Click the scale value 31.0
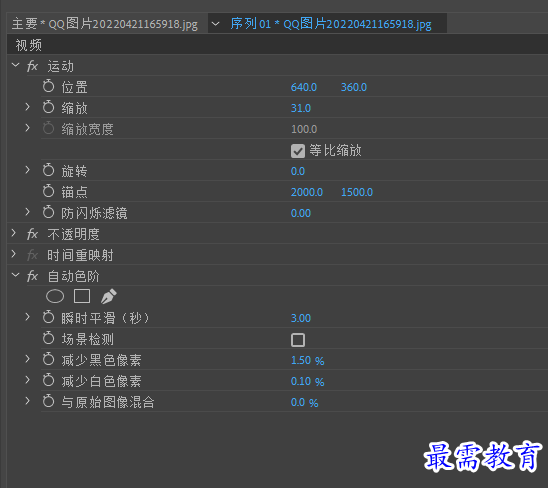548x488 pixels. pyautogui.click(x=301, y=108)
